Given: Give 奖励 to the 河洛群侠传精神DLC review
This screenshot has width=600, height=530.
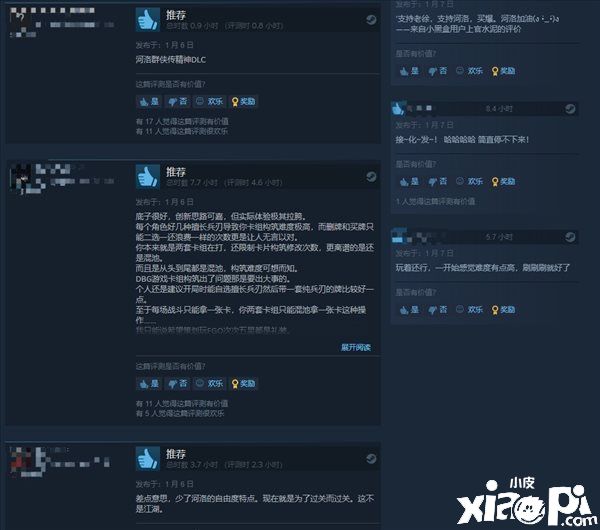Looking at the screenshot, I should pos(243,101).
